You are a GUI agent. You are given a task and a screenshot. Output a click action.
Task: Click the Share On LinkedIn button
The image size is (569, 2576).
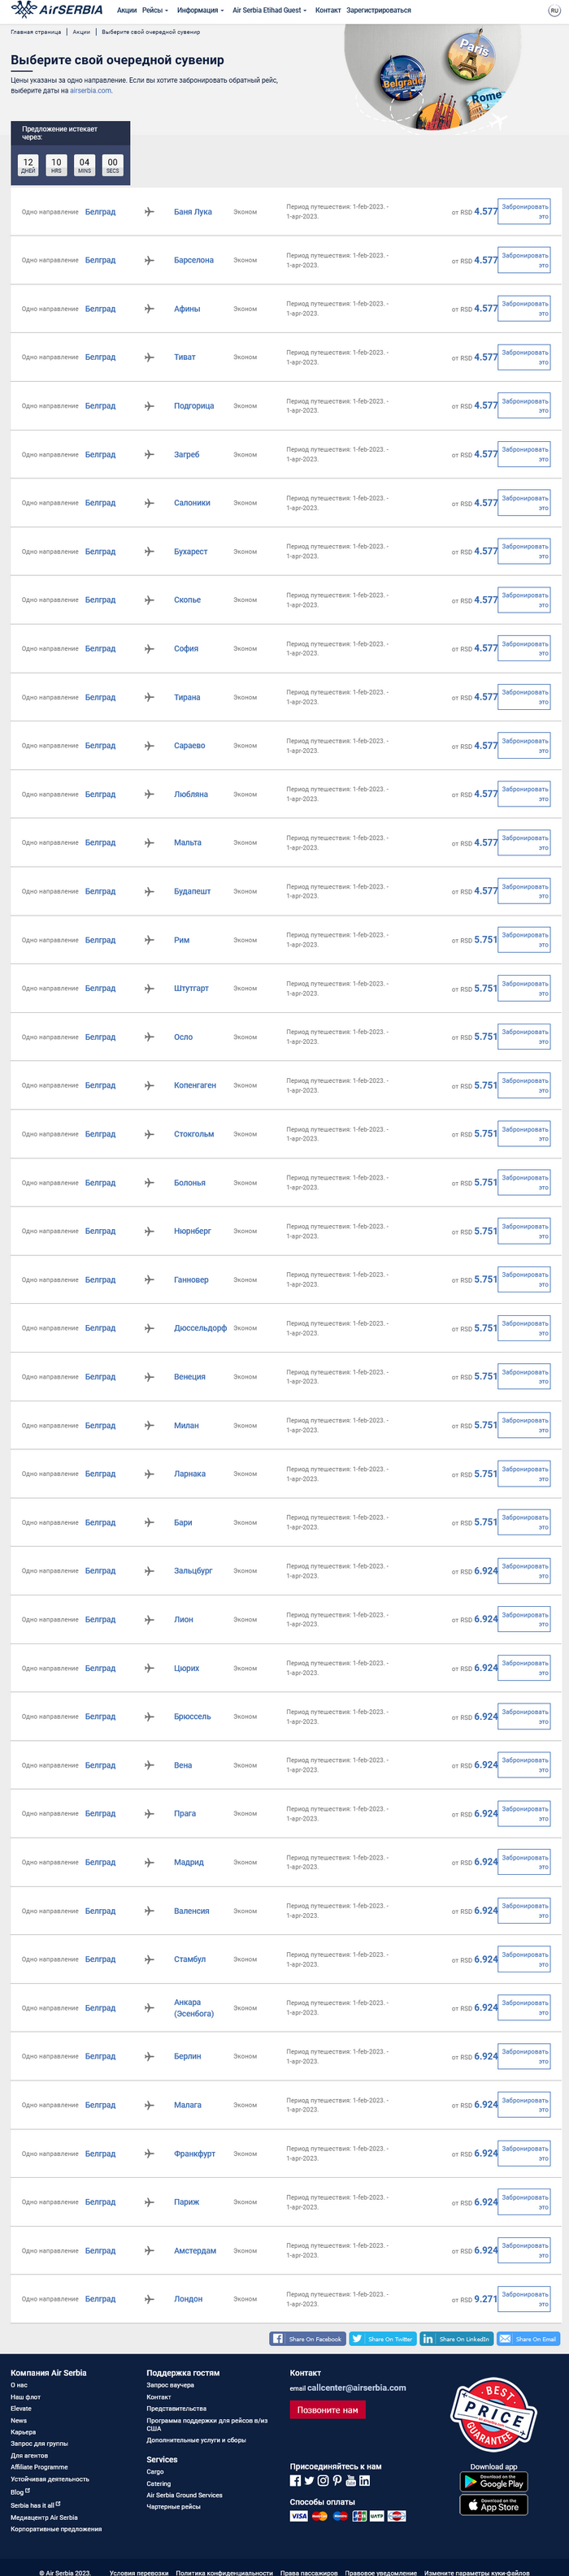pos(456,2339)
